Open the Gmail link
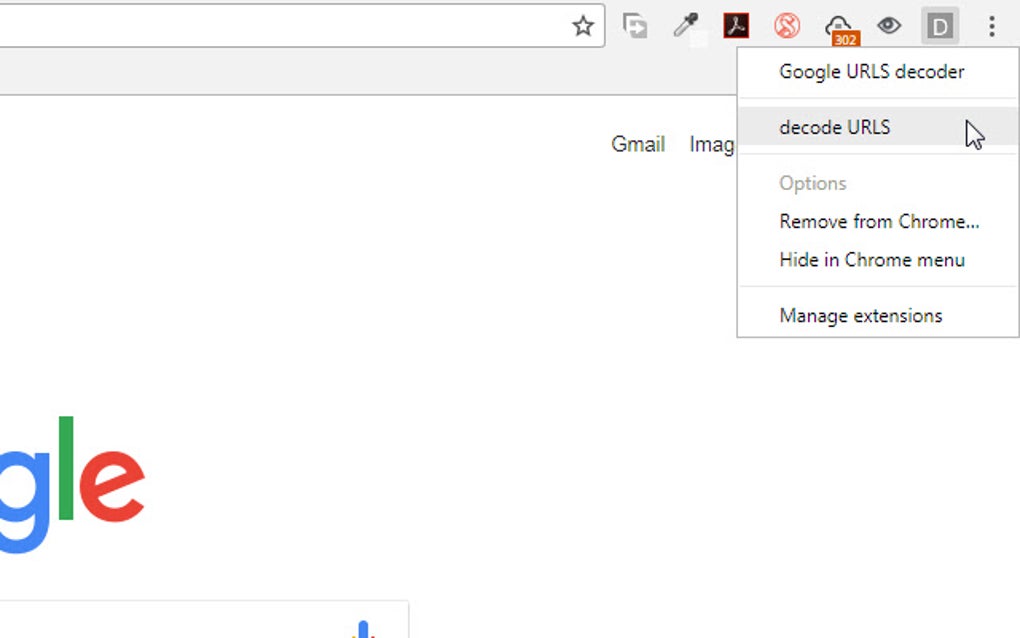 (638, 144)
